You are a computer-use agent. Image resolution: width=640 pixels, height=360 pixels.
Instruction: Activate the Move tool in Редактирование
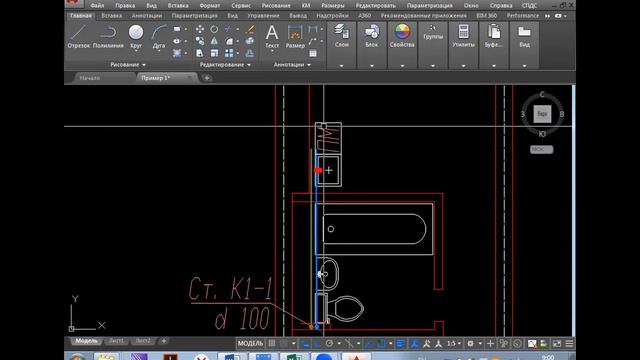coord(200,29)
